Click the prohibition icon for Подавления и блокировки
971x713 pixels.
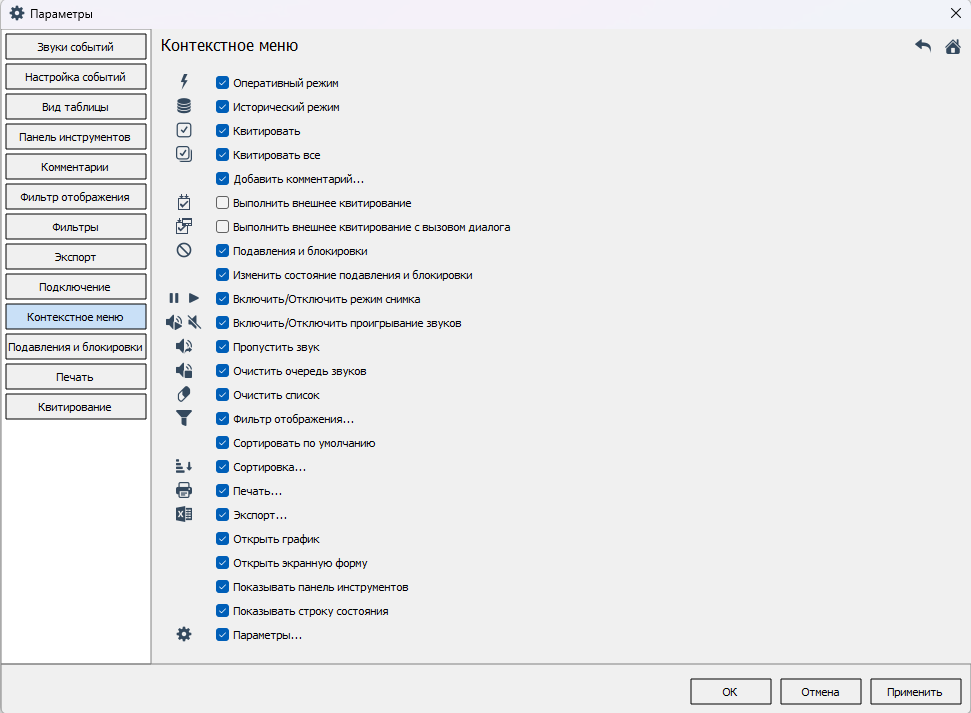point(183,250)
